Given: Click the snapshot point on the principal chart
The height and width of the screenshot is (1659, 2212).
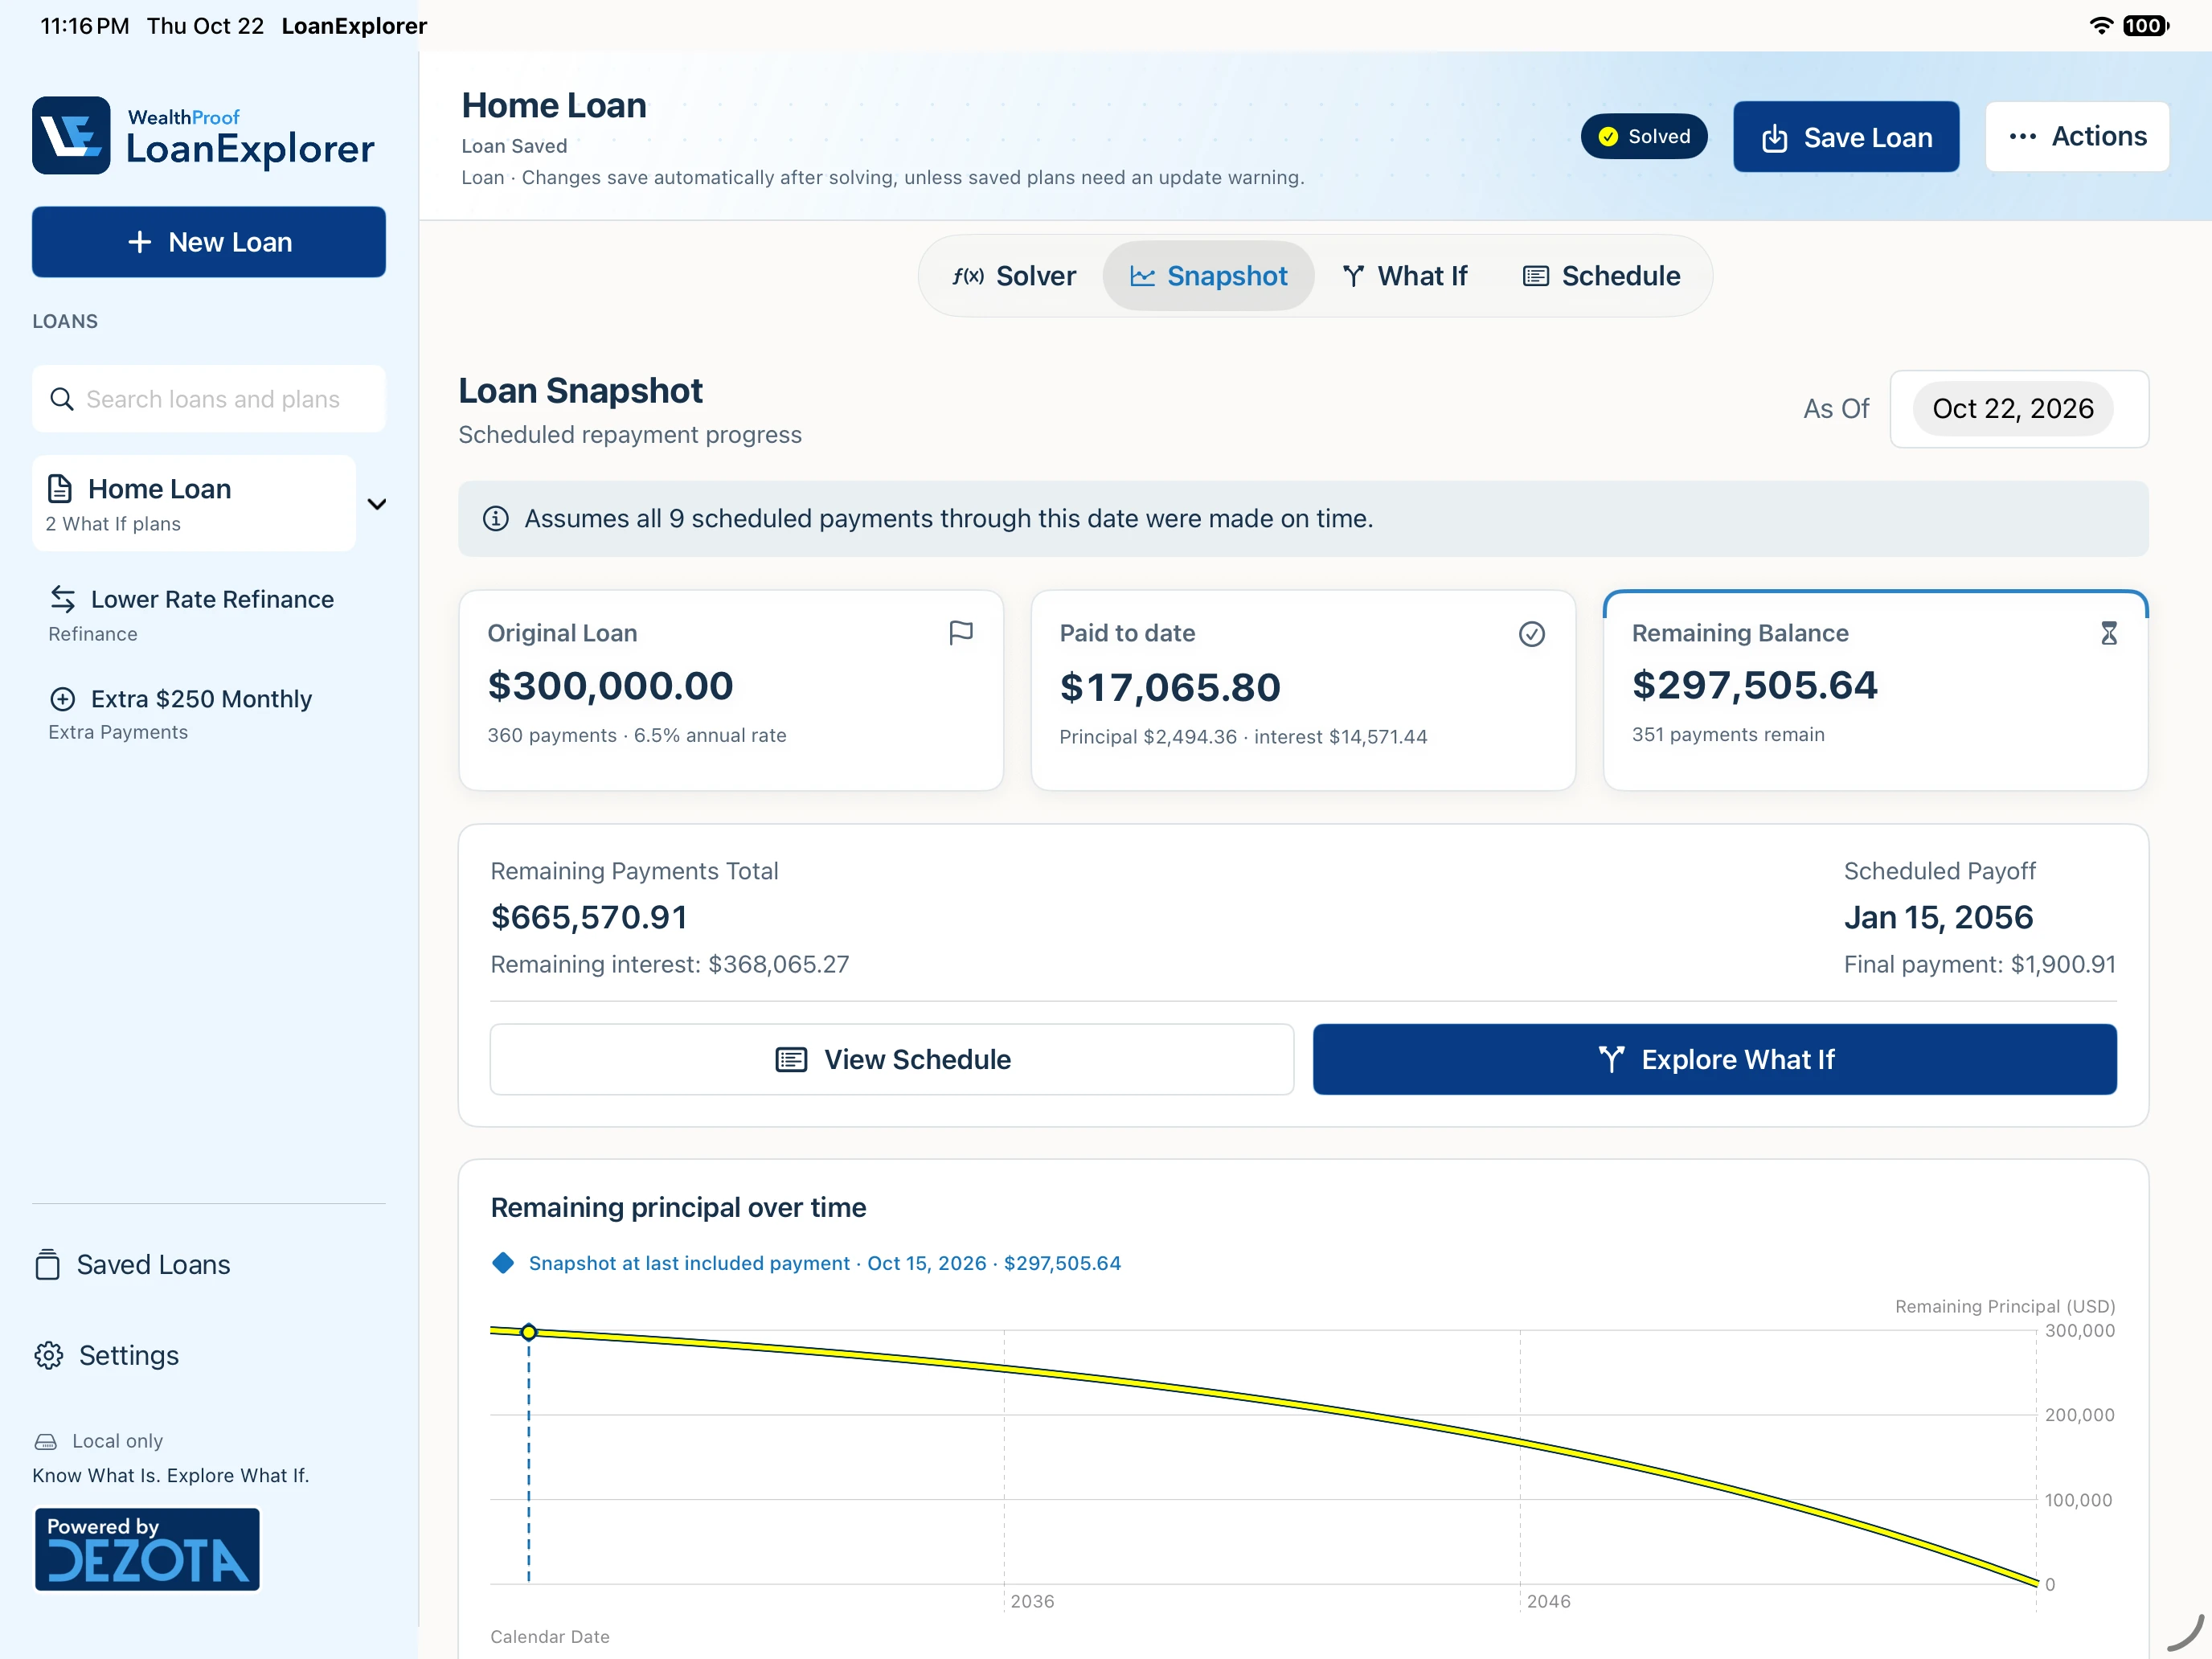Looking at the screenshot, I should pos(529,1332).
